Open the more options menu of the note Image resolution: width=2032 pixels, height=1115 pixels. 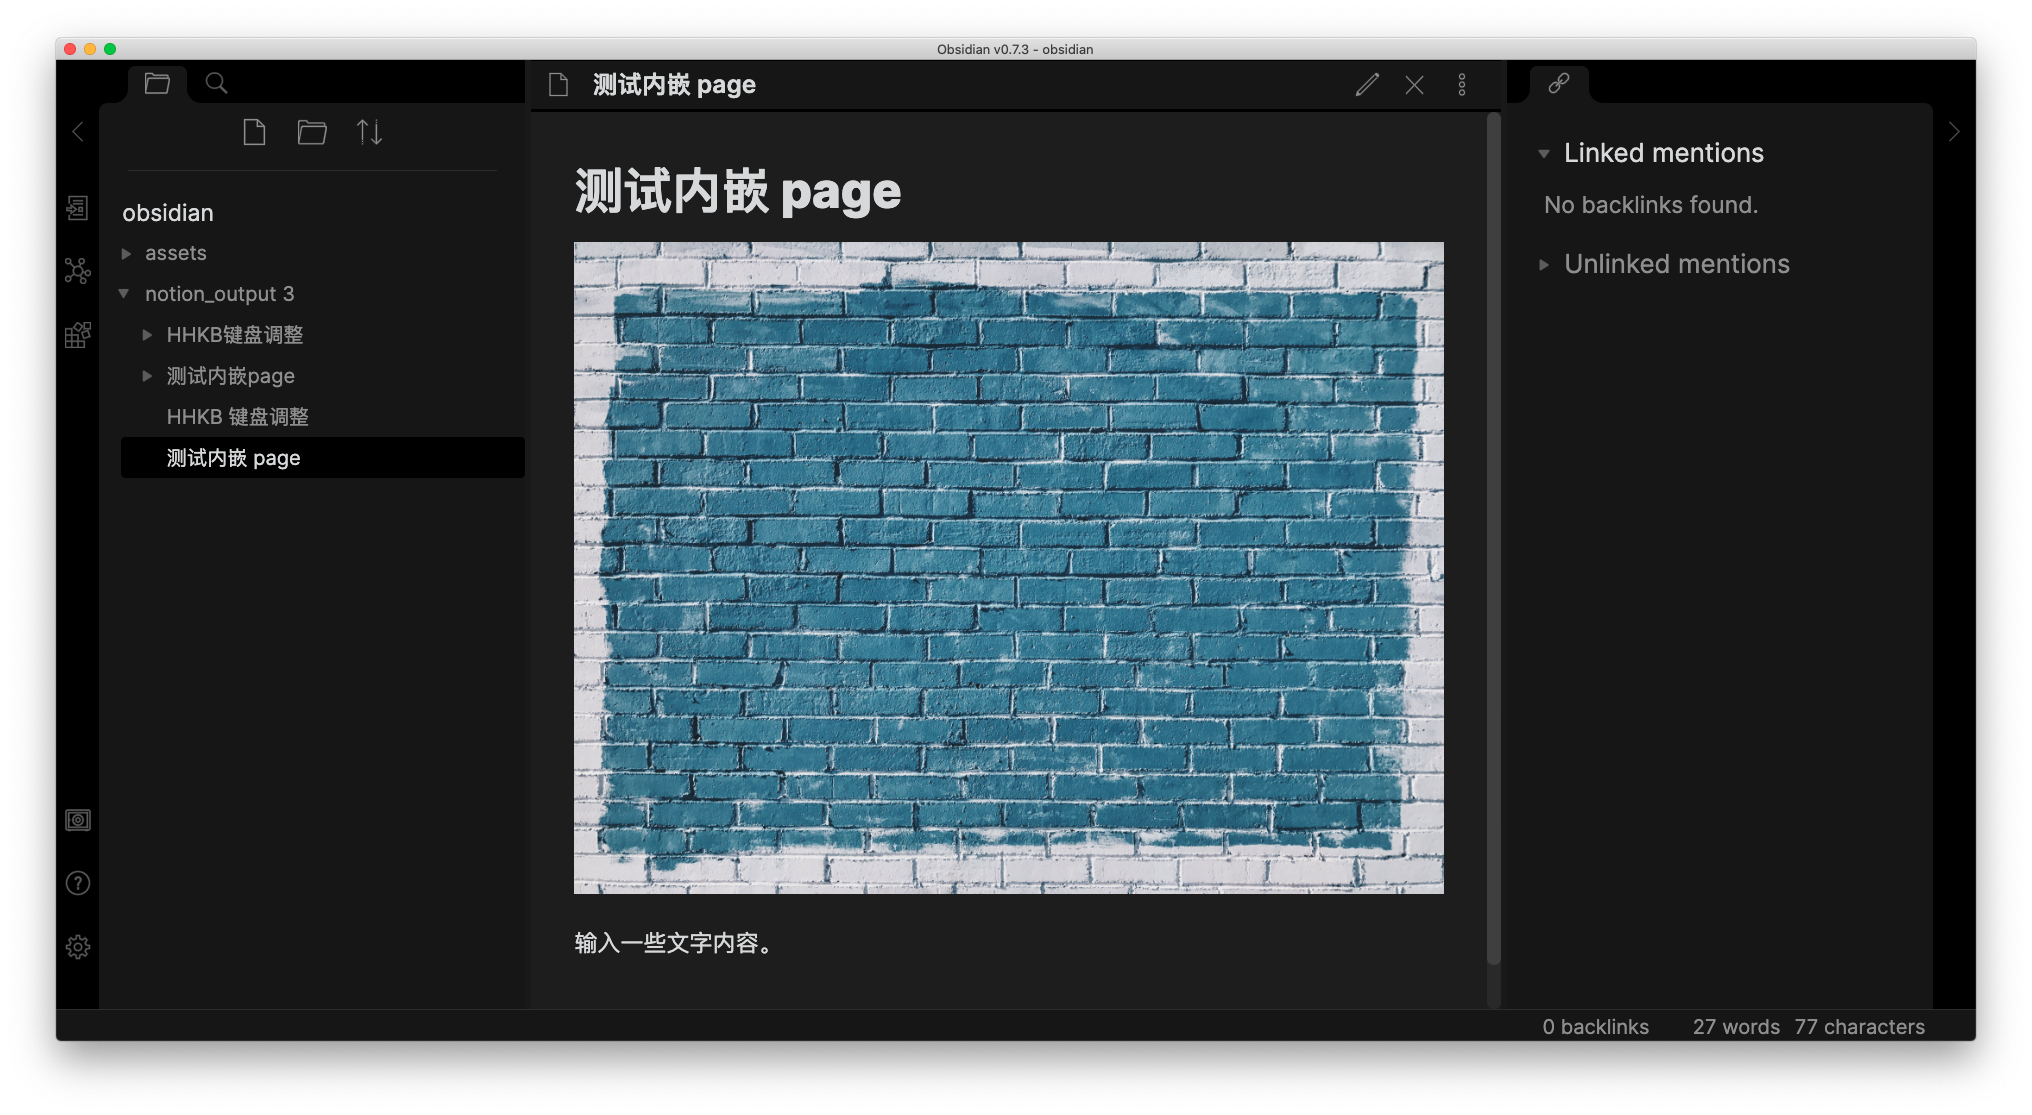pos(1462,85)
